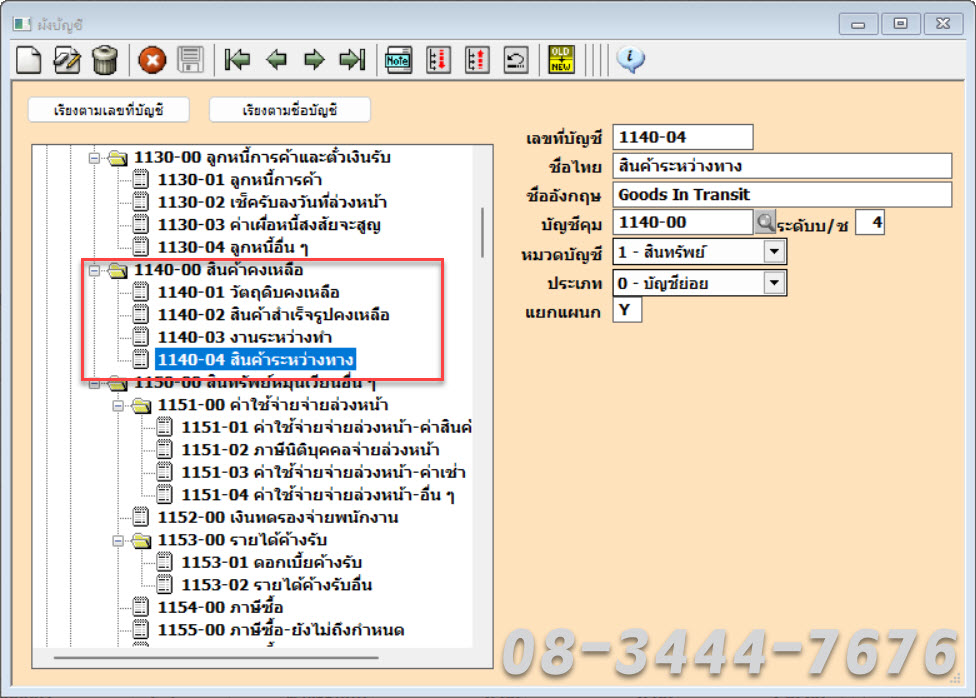Screen dimensions: 976x698
Task: Click the แยกแผนก field showing Y
Action: [x=627, y=310]
